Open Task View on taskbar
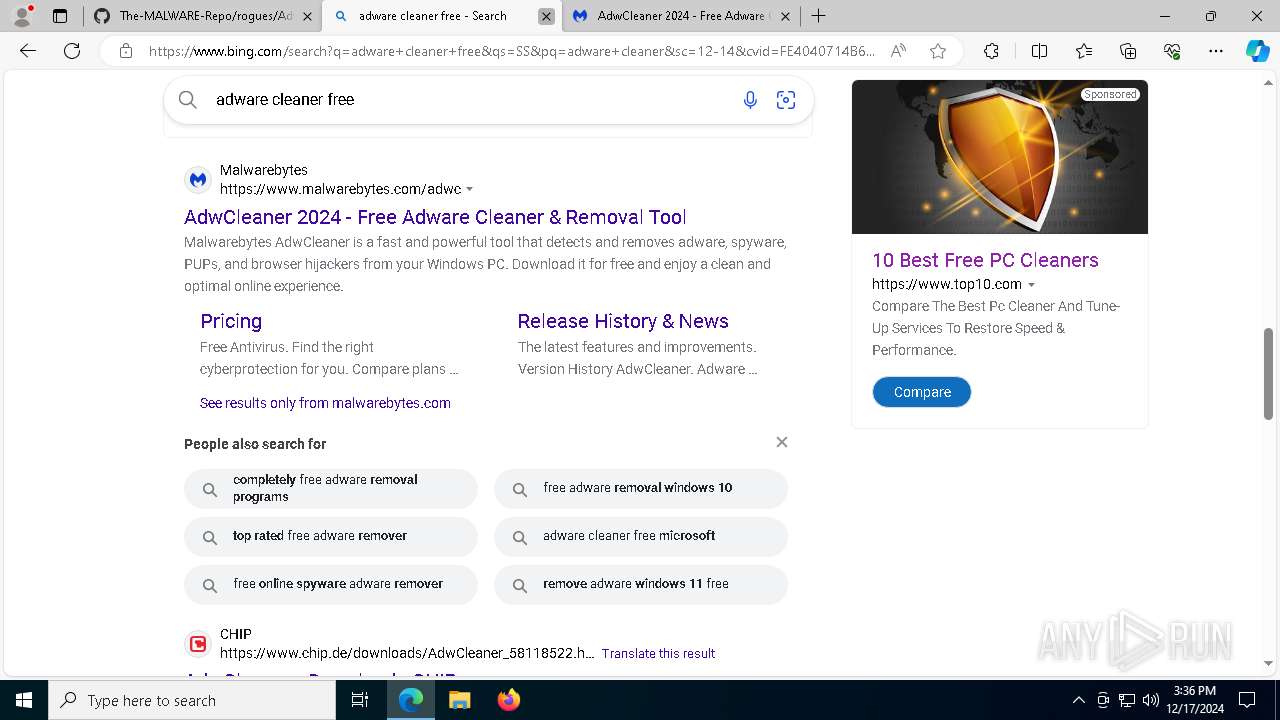The width and height of the screenshot is (1280, 720). click(360, 700)
